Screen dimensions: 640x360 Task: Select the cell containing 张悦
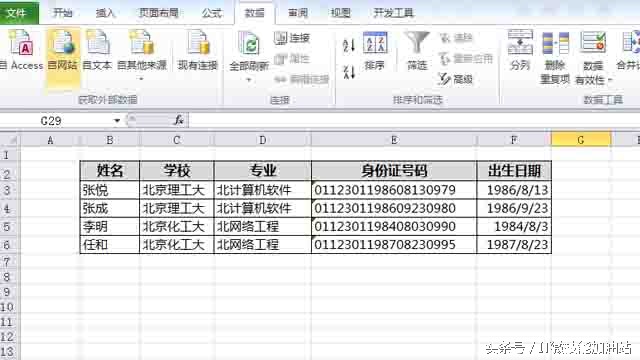pos(110,190)
